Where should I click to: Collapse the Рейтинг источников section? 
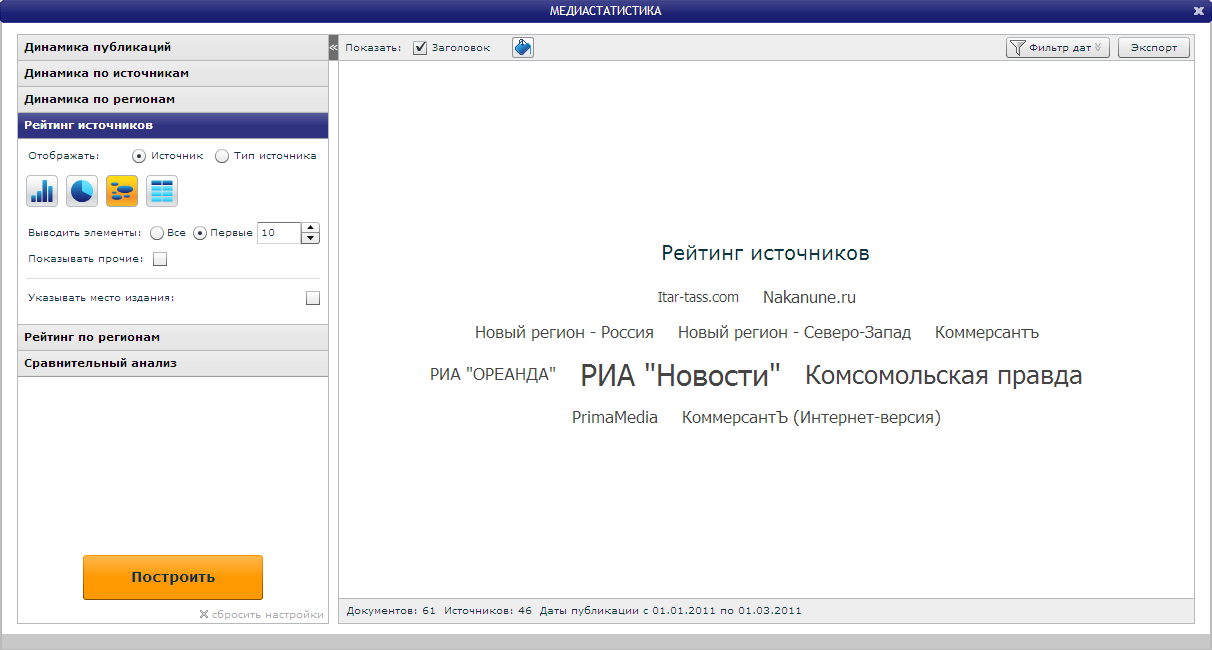coord(173,125)
